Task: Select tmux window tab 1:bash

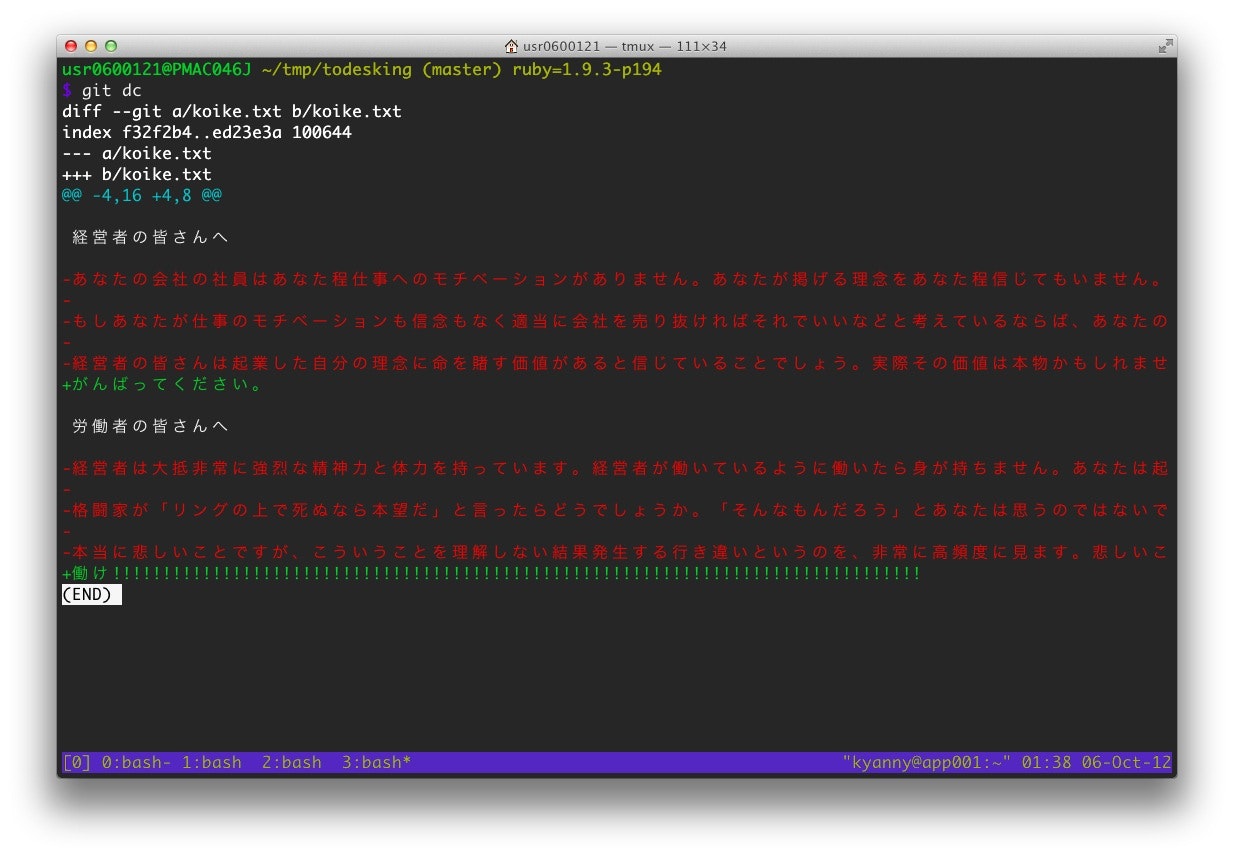Action: 212,763
